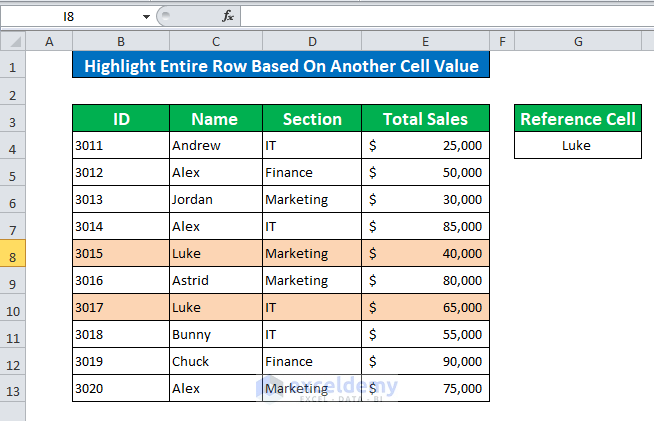Select the row 1 header
This screenshot has width=654, height=421.
point(13,67)
